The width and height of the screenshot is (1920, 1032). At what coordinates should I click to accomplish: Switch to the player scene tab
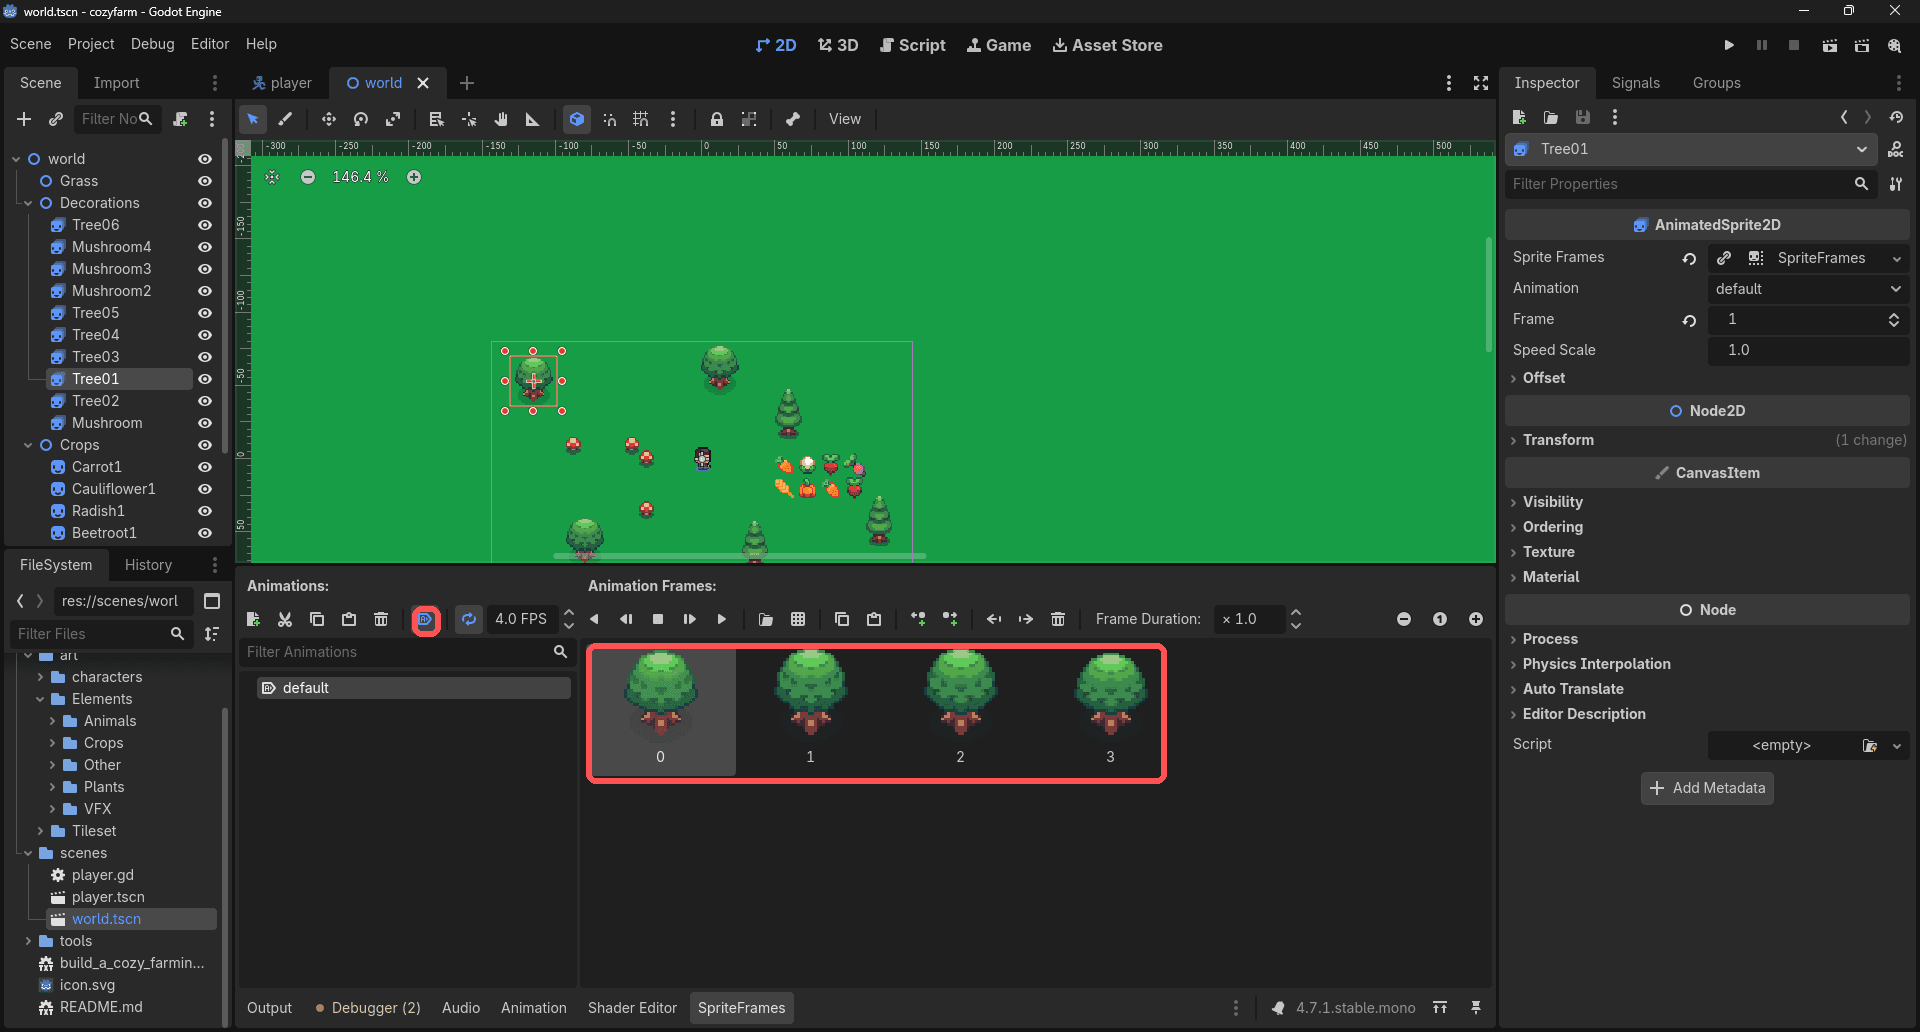282,83
